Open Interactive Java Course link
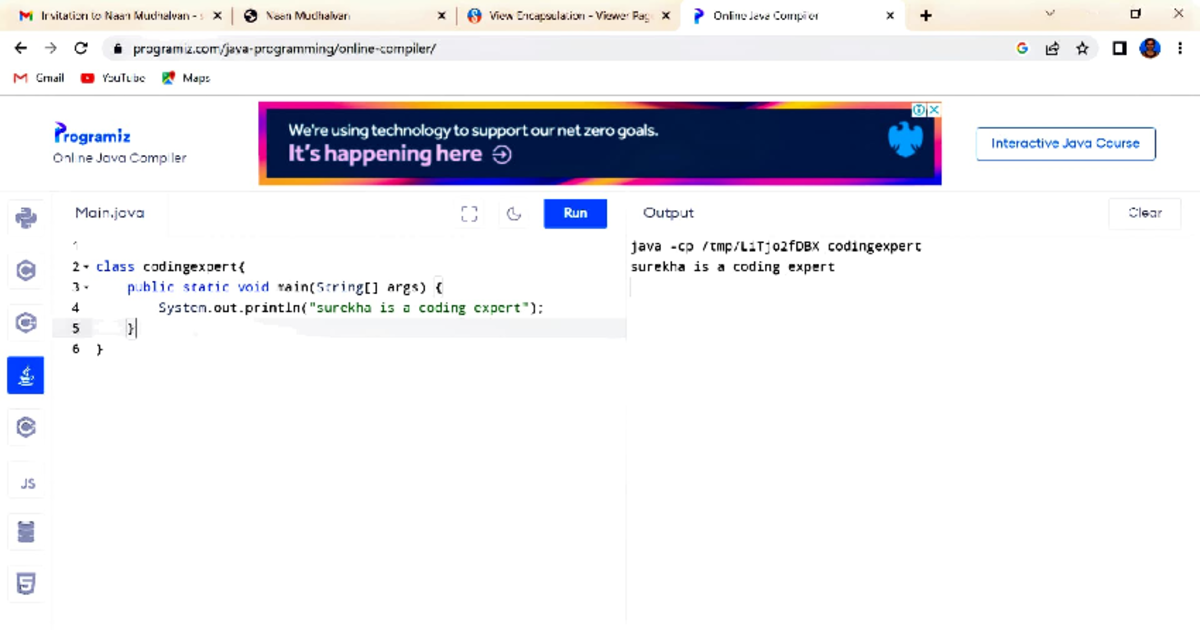Screen dimensions: 1200x630 click(1065, 143)
